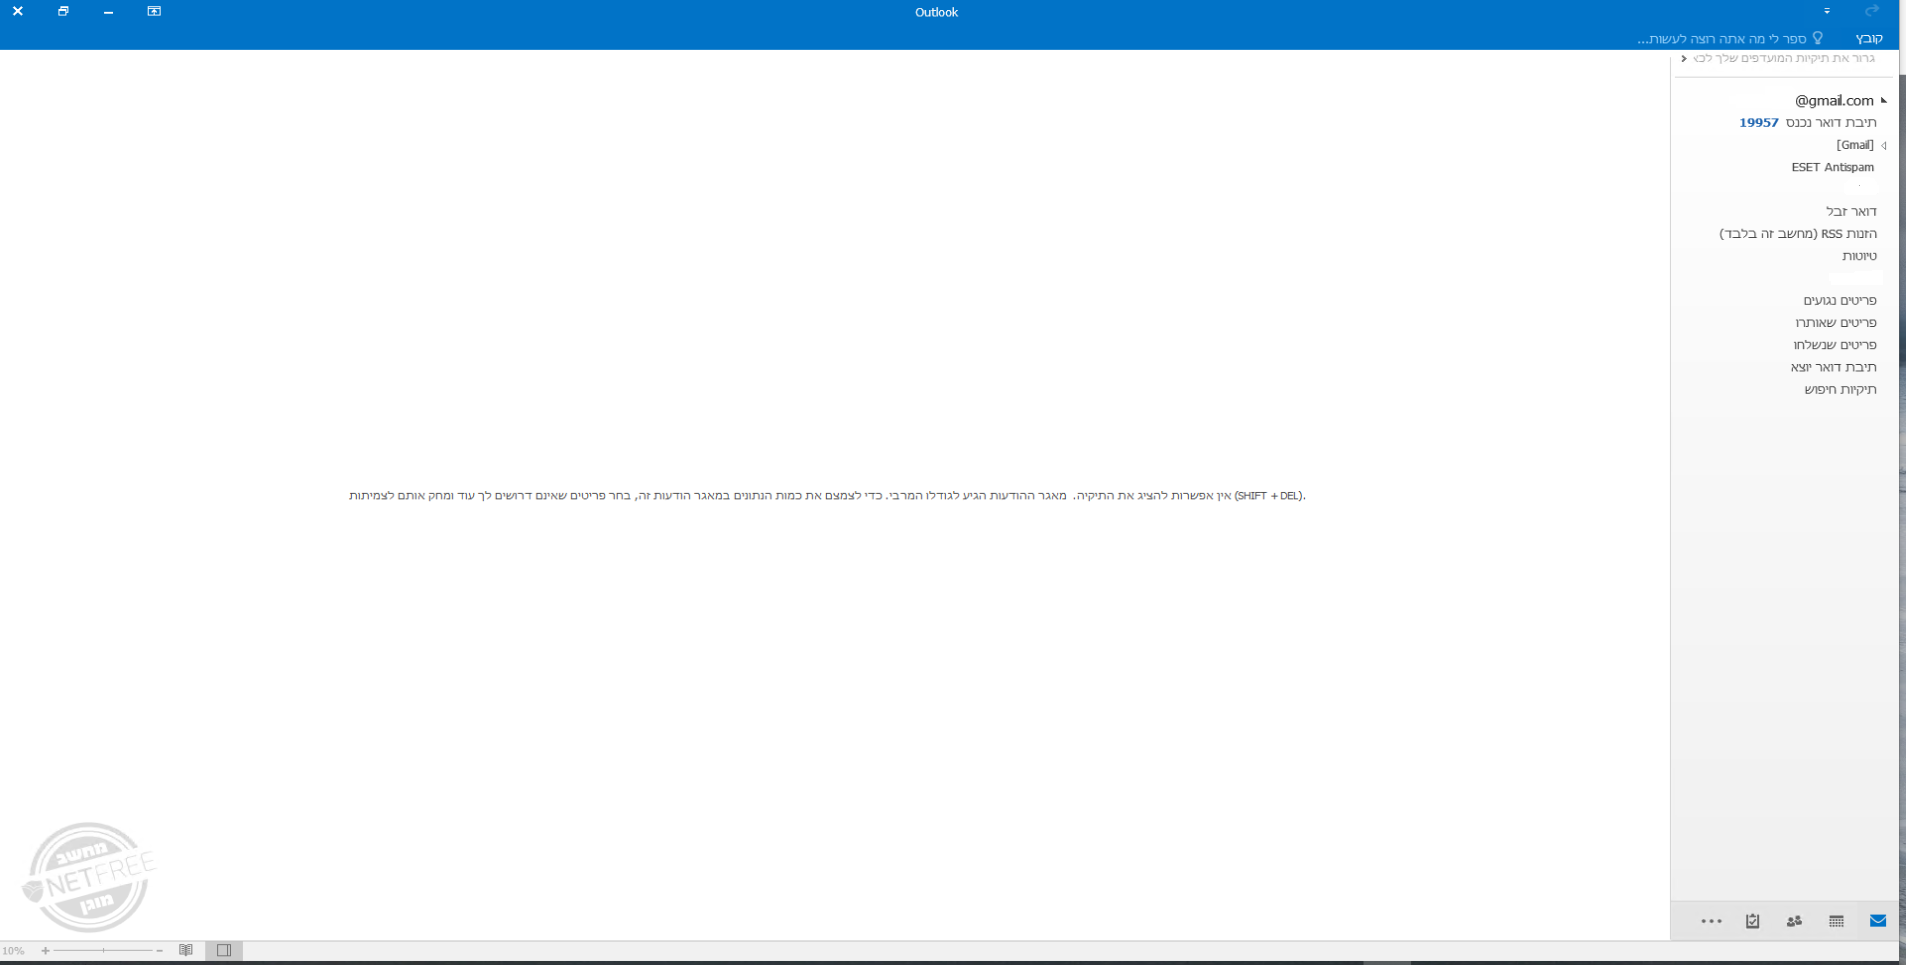Image resolution: width=1906 pixels, height=965 pixels.
Task: Click the Tell Me search box
Action: click(1730, 39)
